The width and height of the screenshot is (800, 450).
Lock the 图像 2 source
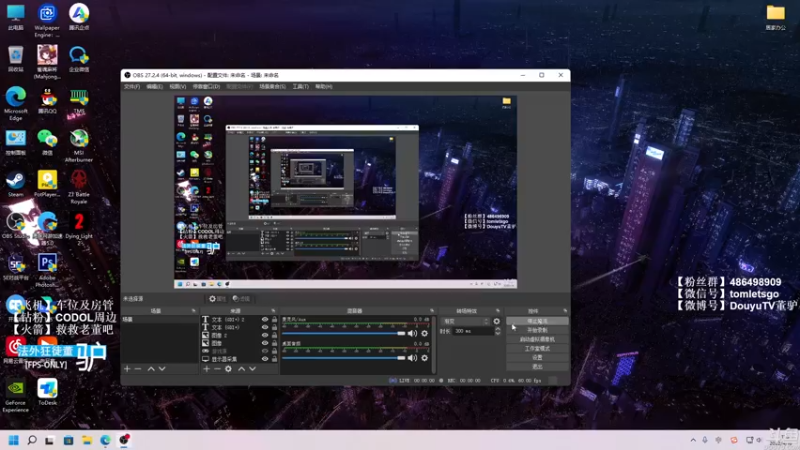(x=274, y=335)
